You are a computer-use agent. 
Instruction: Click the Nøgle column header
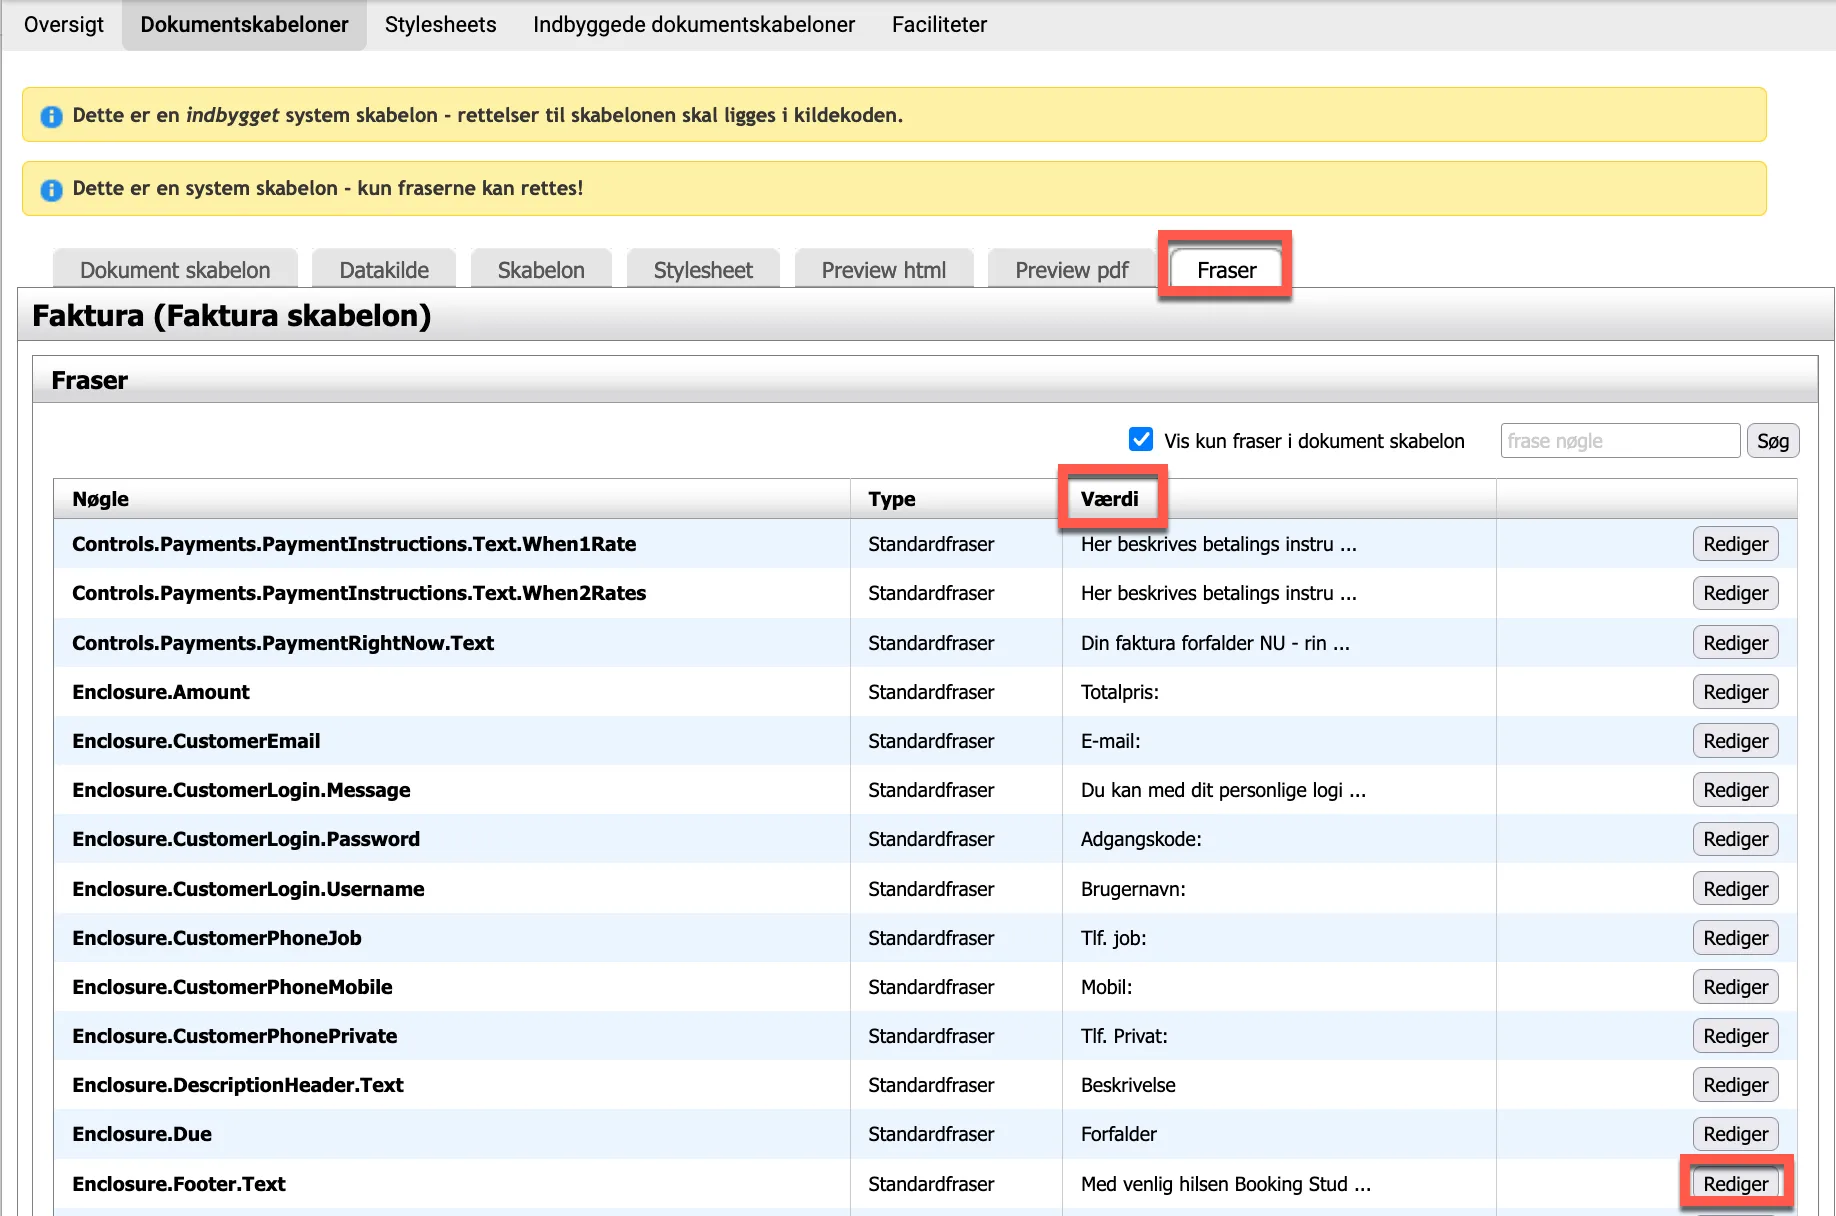point(101,499)
